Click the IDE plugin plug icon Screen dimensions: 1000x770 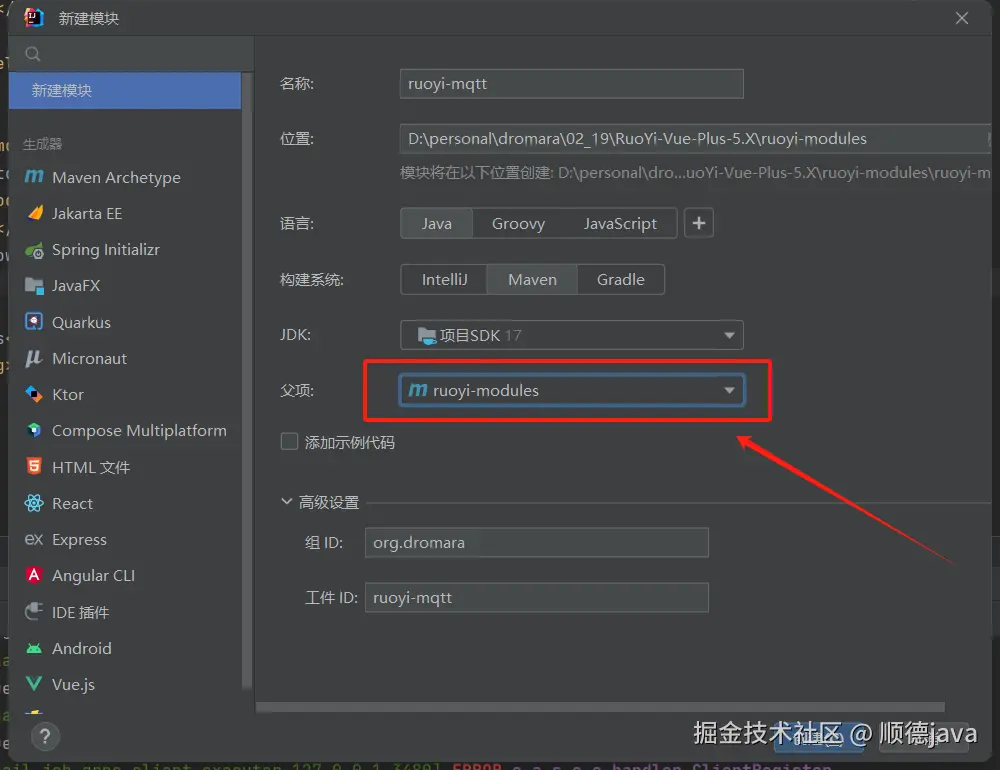pos(34,611)
